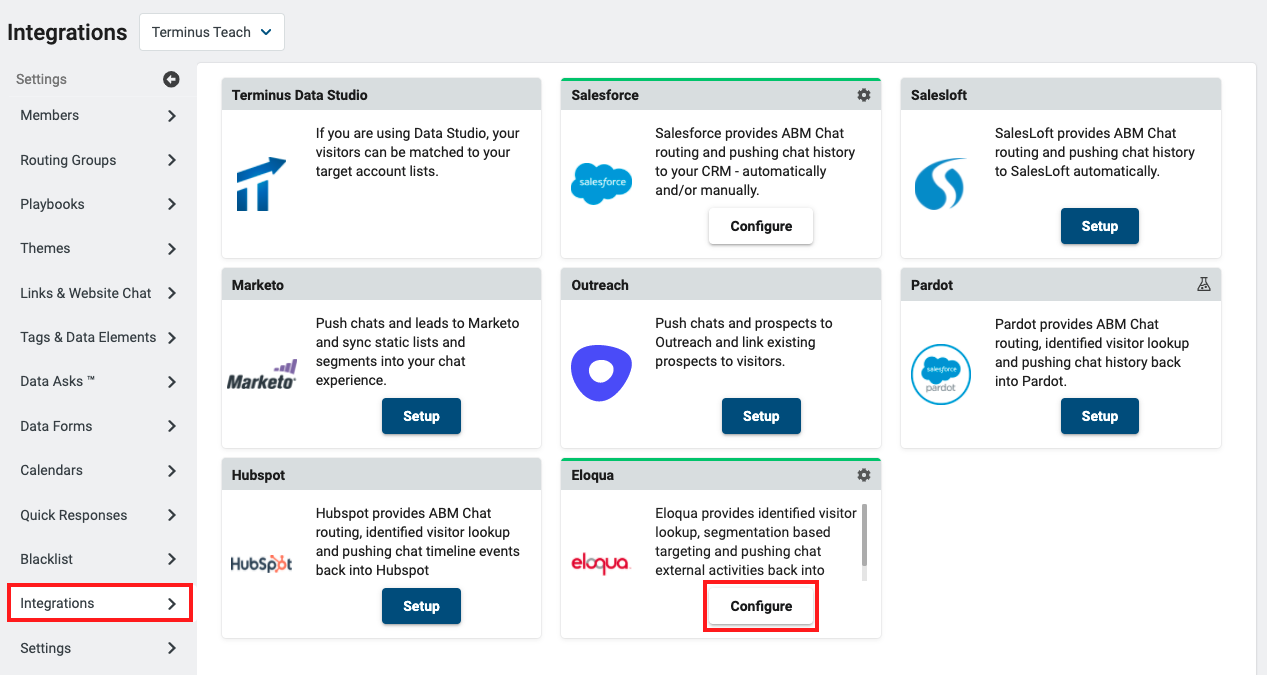Collapse the Settings sidebar with the back arrow
The width and height of the screenshot is (1267, 675).
tap(171, 79)
